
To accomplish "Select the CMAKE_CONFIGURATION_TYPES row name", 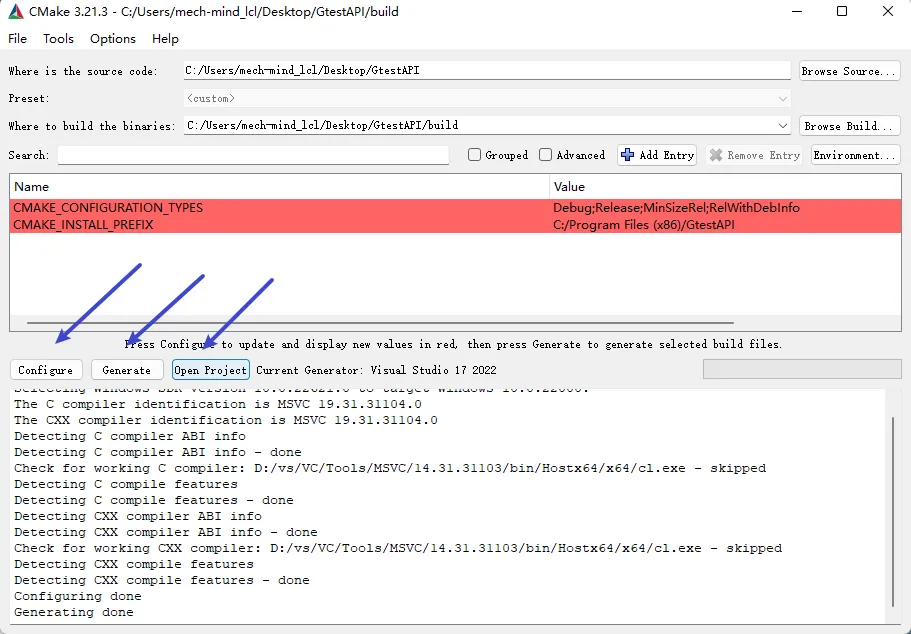I will coord(108,207).
